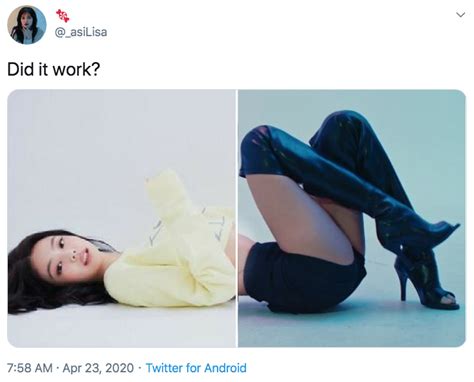Select the "Did it work?" tweet text
The height and width of the screenshot is (382, 474).
53,69
